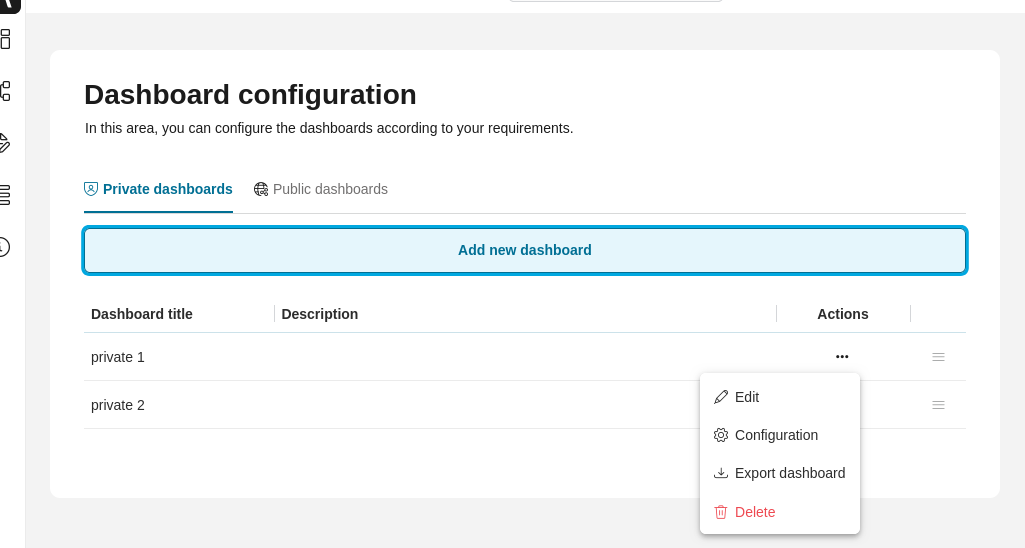
Task: Click the Dashboard title column header
Action: pyautogui.click(x=142, y=314)
